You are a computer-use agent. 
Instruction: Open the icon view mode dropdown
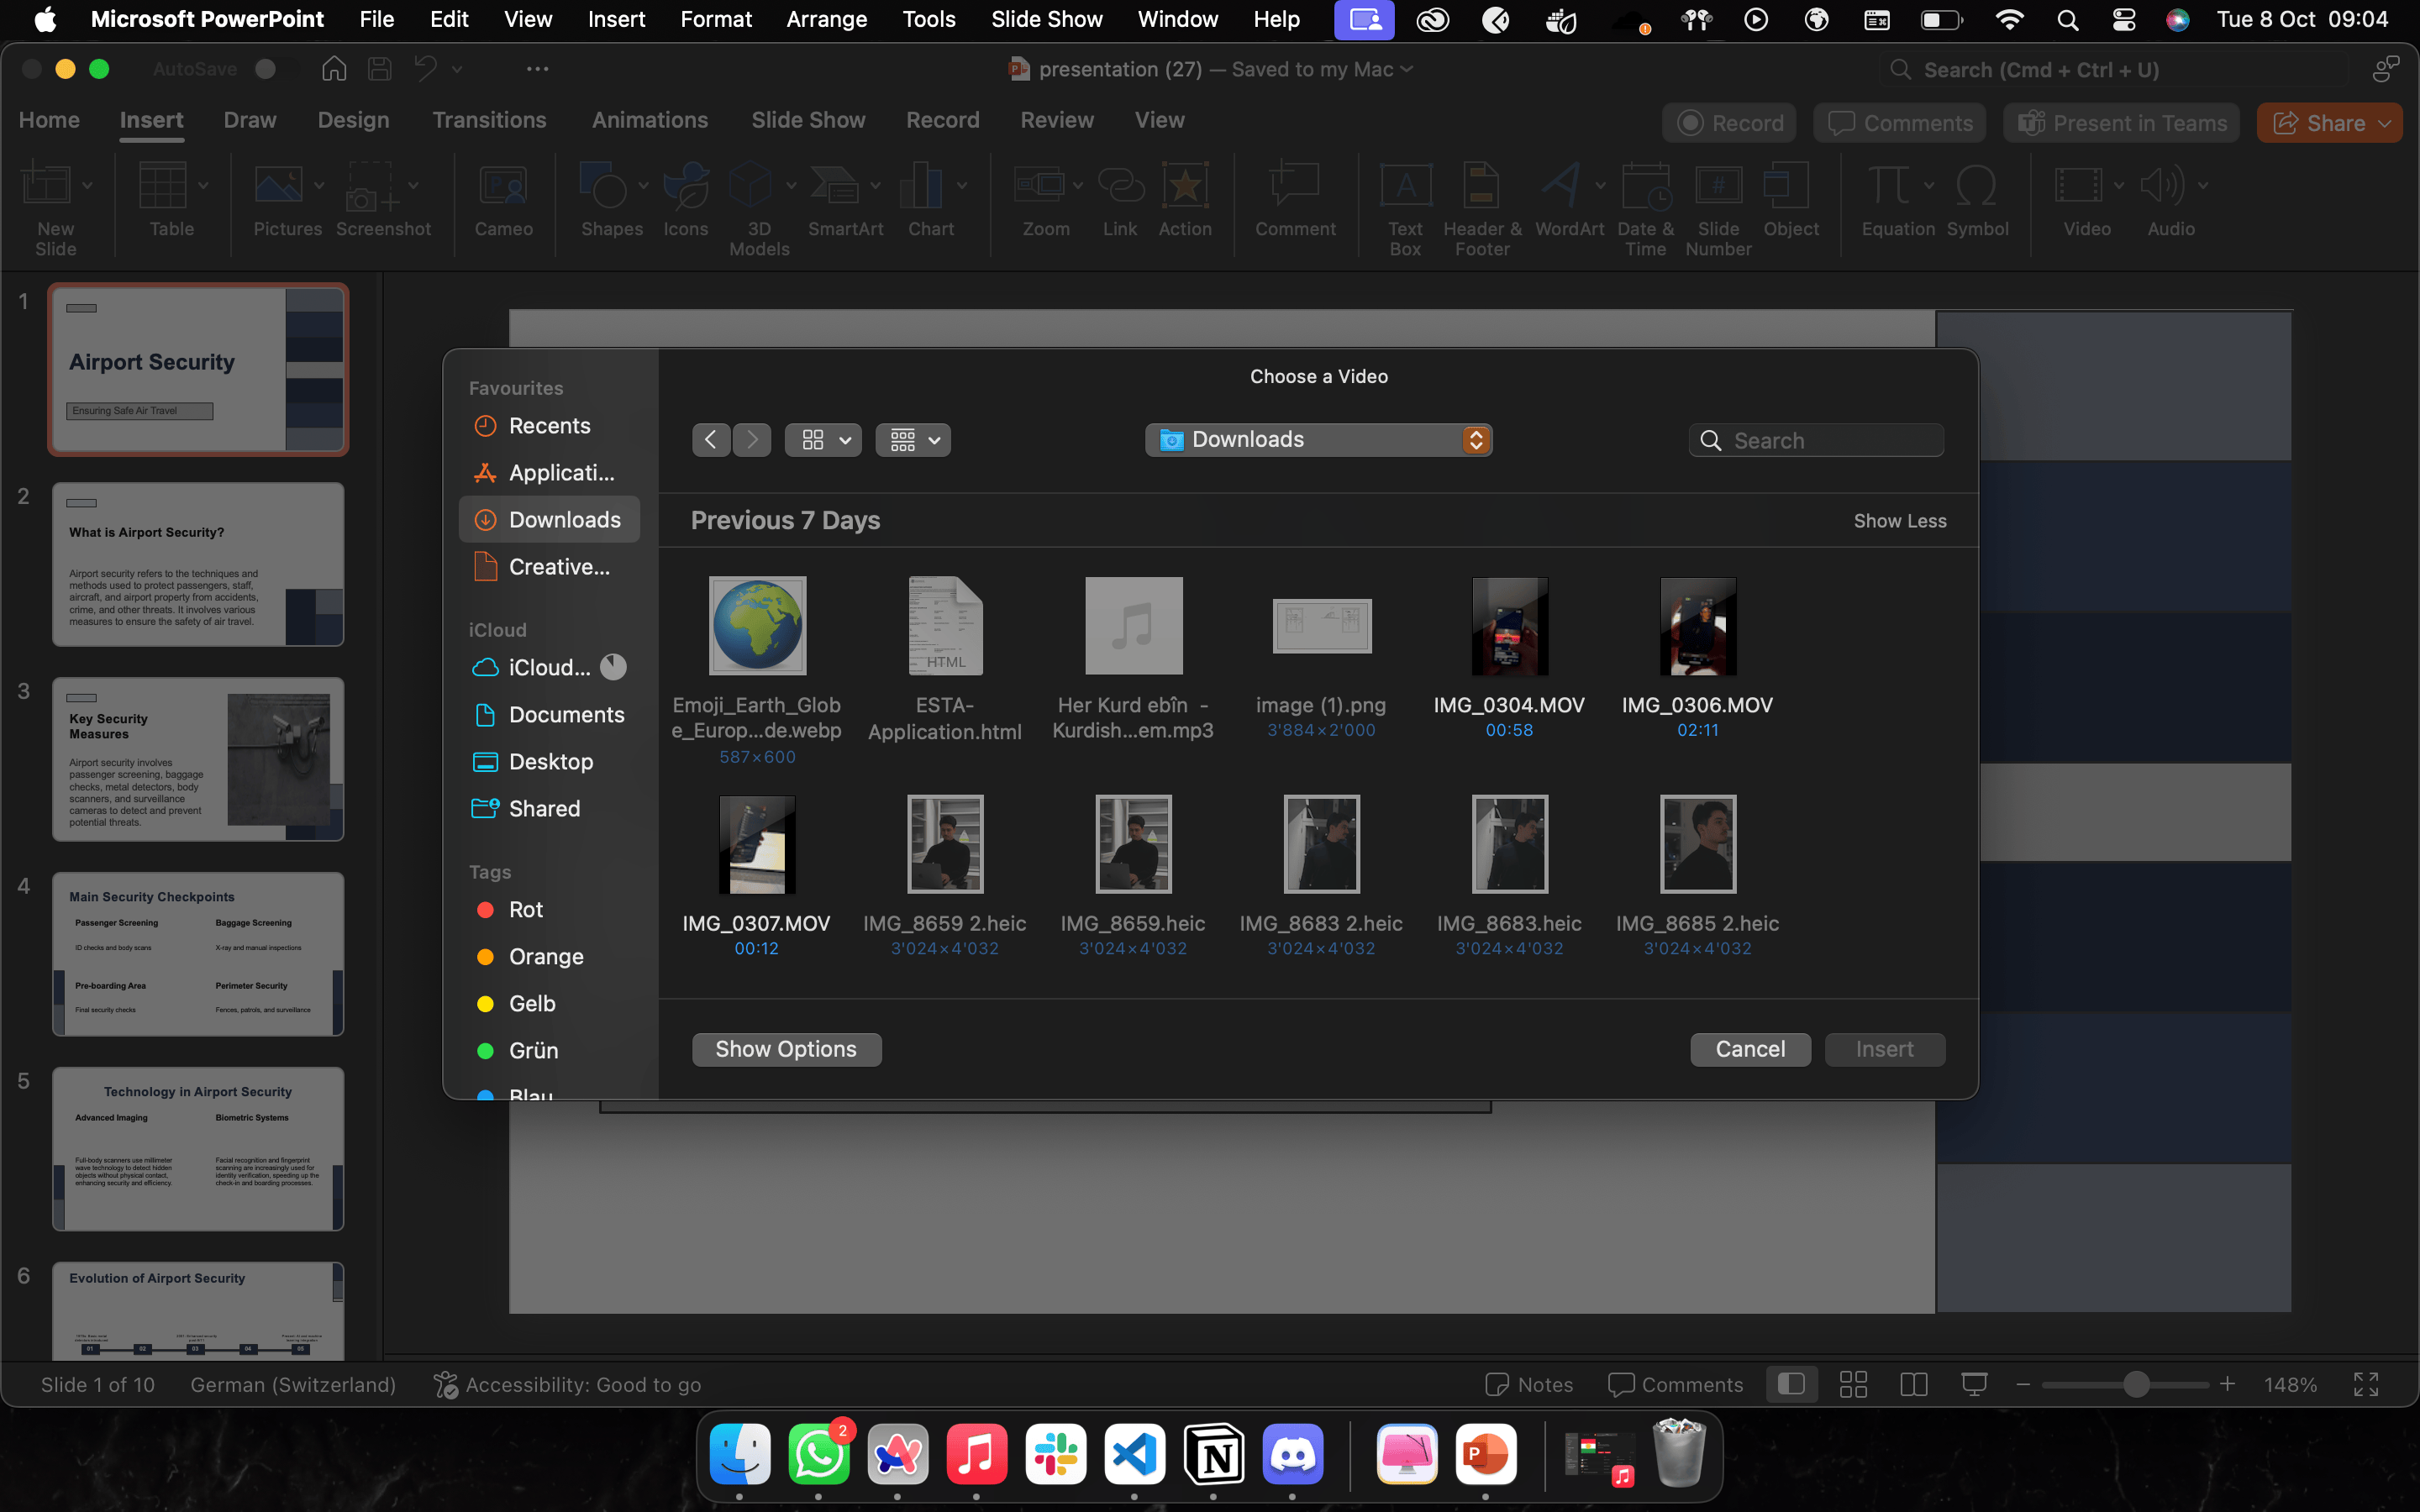point(823,440)
